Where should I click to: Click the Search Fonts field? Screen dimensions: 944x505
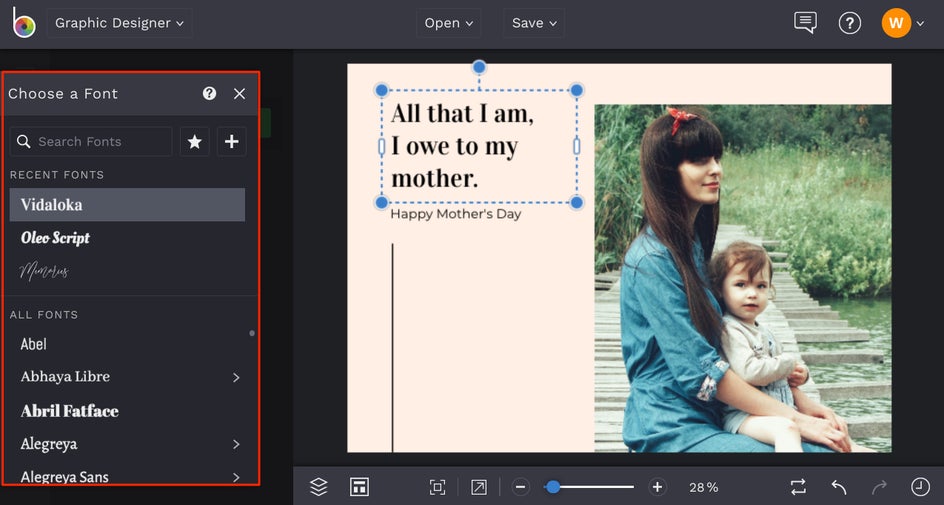92,142
